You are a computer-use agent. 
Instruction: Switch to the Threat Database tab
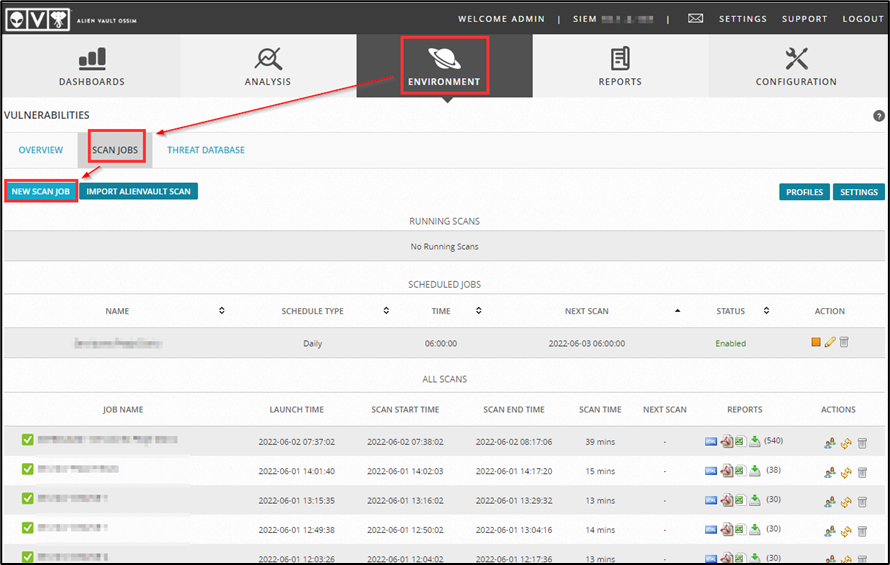click(206, 150)
